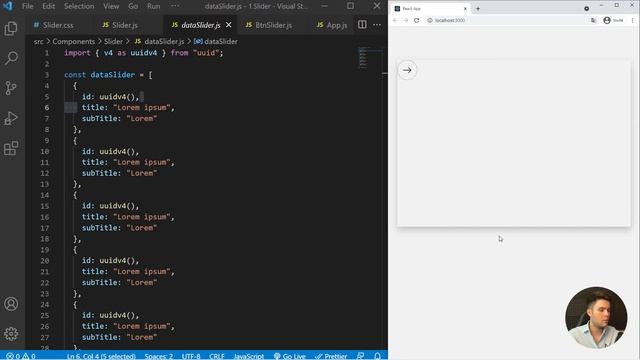Split the editor to the right

(x=362, y=24)
